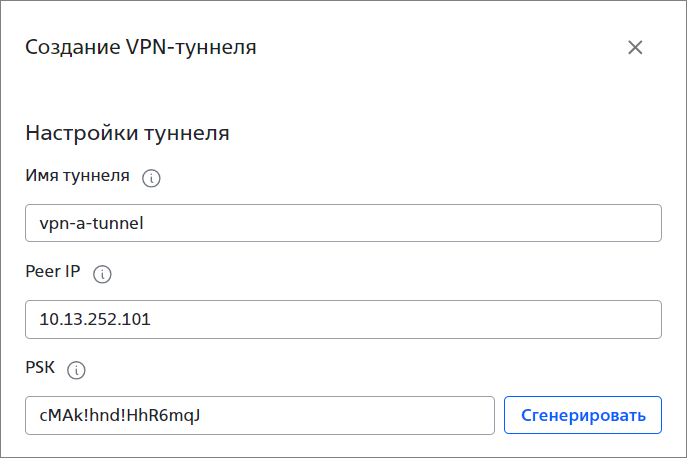Place cursor in the cMAk!hnd!HhR6mqJ key text
The height and width of the screenshot is (458, 687).
pyautogui.click(x=120, y=415)
